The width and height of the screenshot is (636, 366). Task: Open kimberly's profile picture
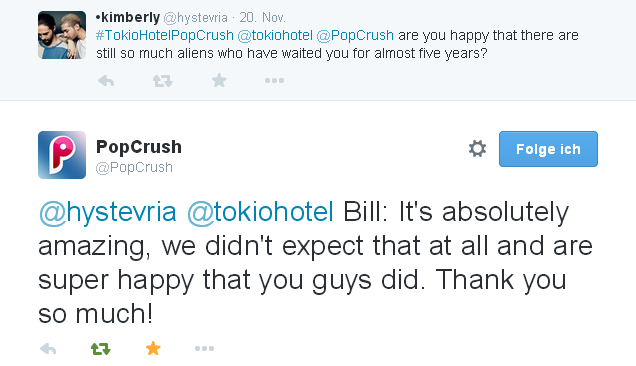(x=62, y=35)
